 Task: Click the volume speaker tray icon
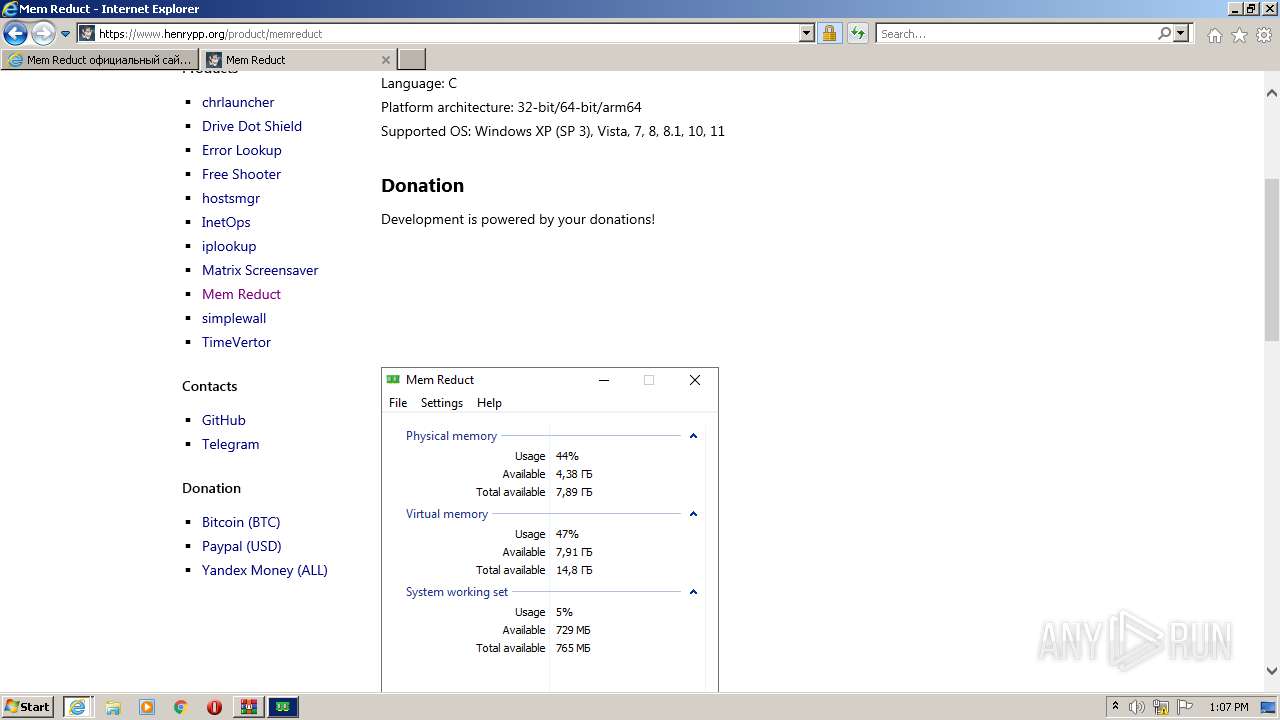pyautogui.click(x=1137, y=707)
